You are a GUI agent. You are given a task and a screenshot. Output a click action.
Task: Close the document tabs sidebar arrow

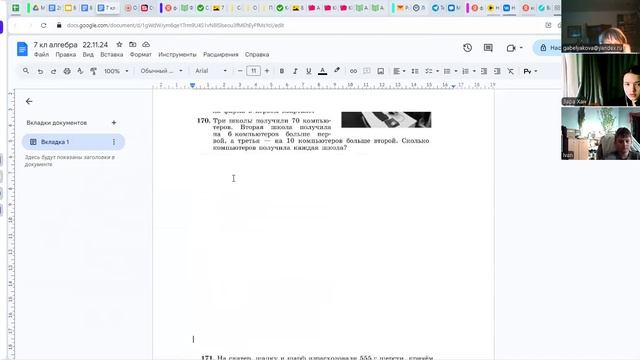29,101
